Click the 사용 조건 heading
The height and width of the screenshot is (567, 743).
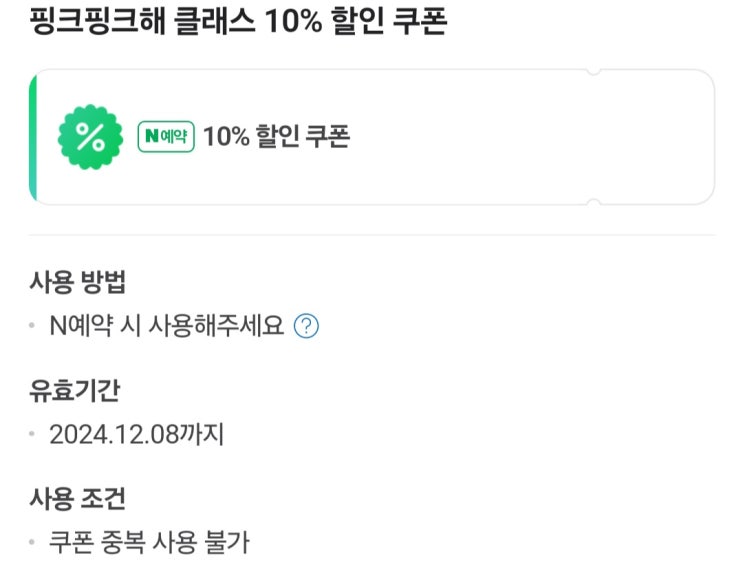coord(78,498)
